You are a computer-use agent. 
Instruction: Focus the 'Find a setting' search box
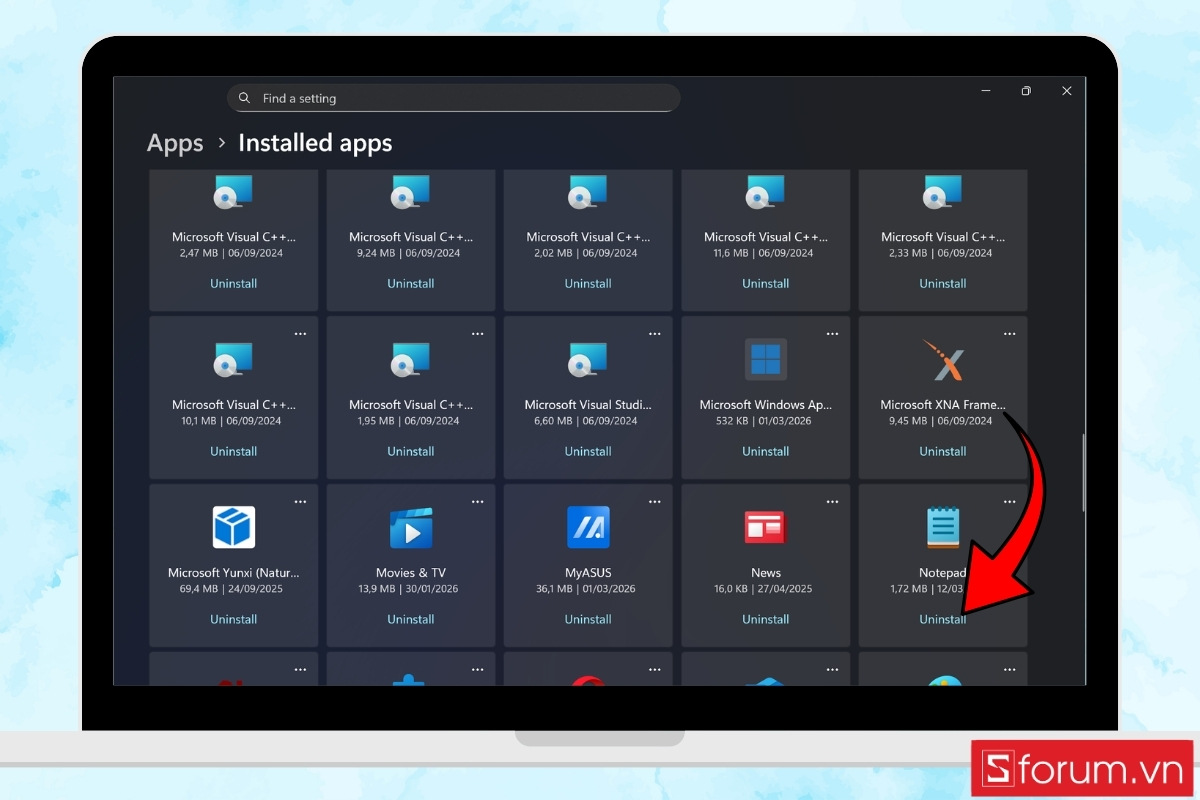click(454, 98)
